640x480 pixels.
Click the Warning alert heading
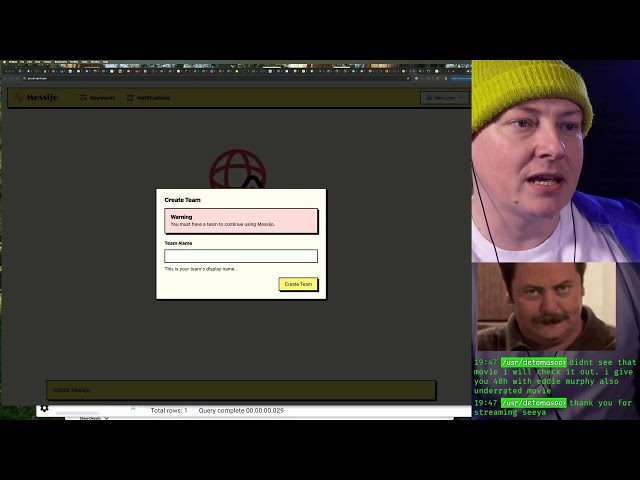181,217
